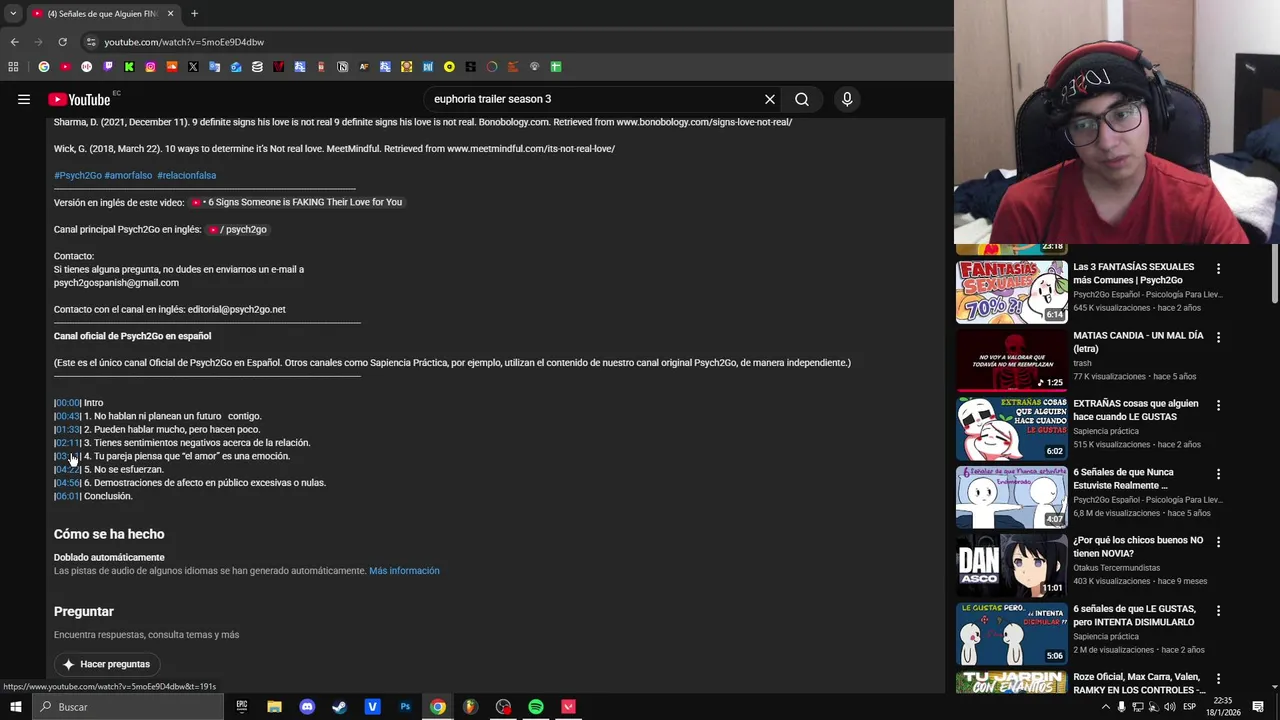The height and width of the screenshot is (720, 1280).
Task: Click the magnifier search button
Action: 802,99
